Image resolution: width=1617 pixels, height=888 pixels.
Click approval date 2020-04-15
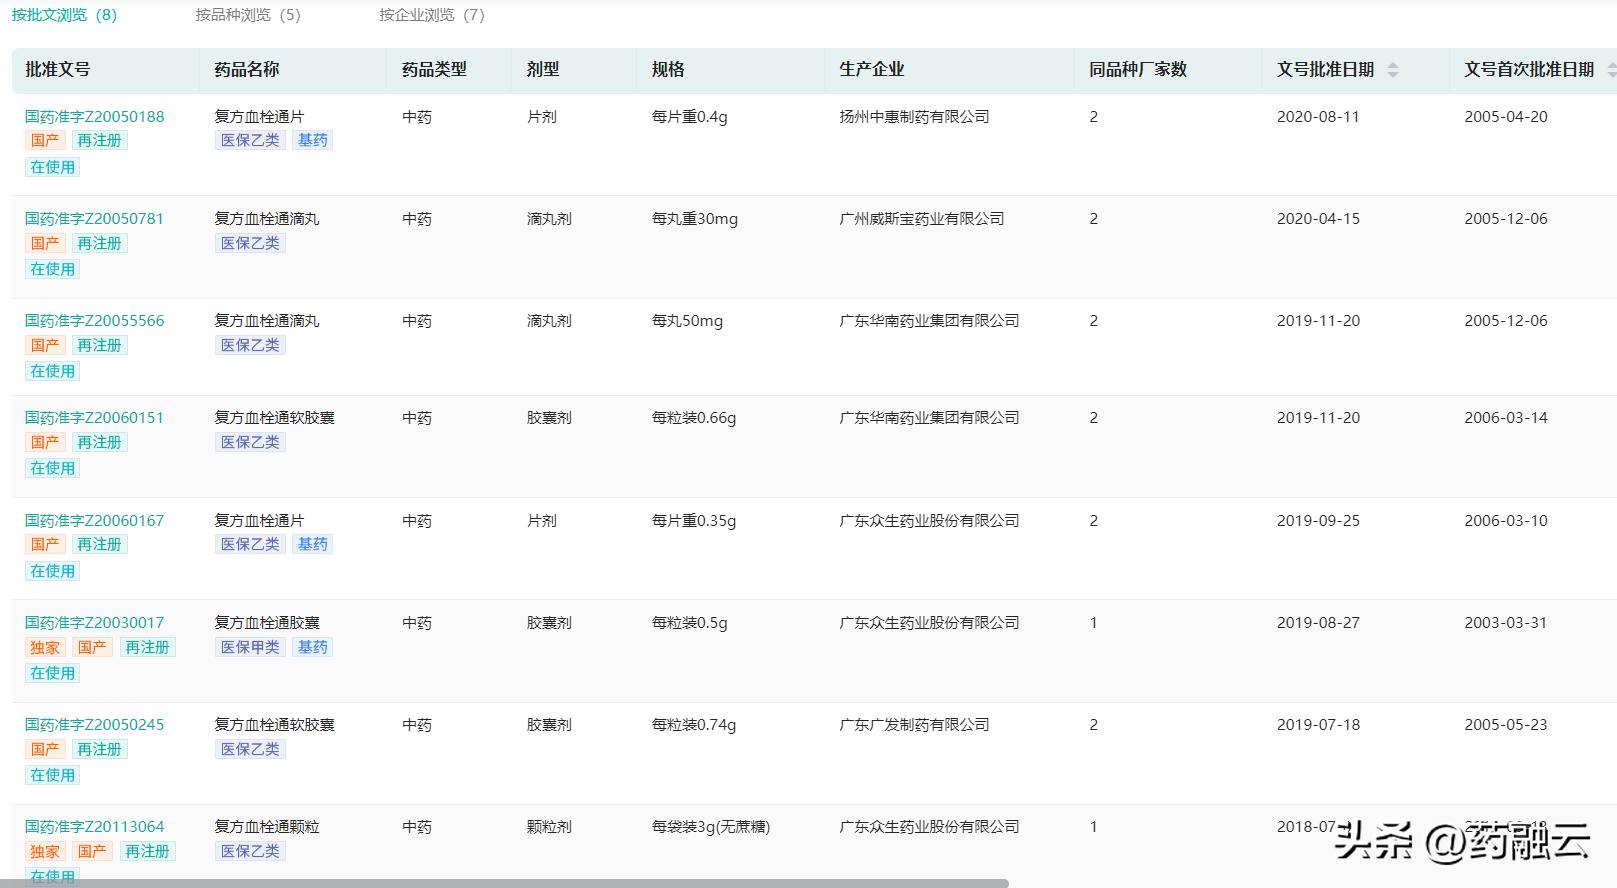1318,218
